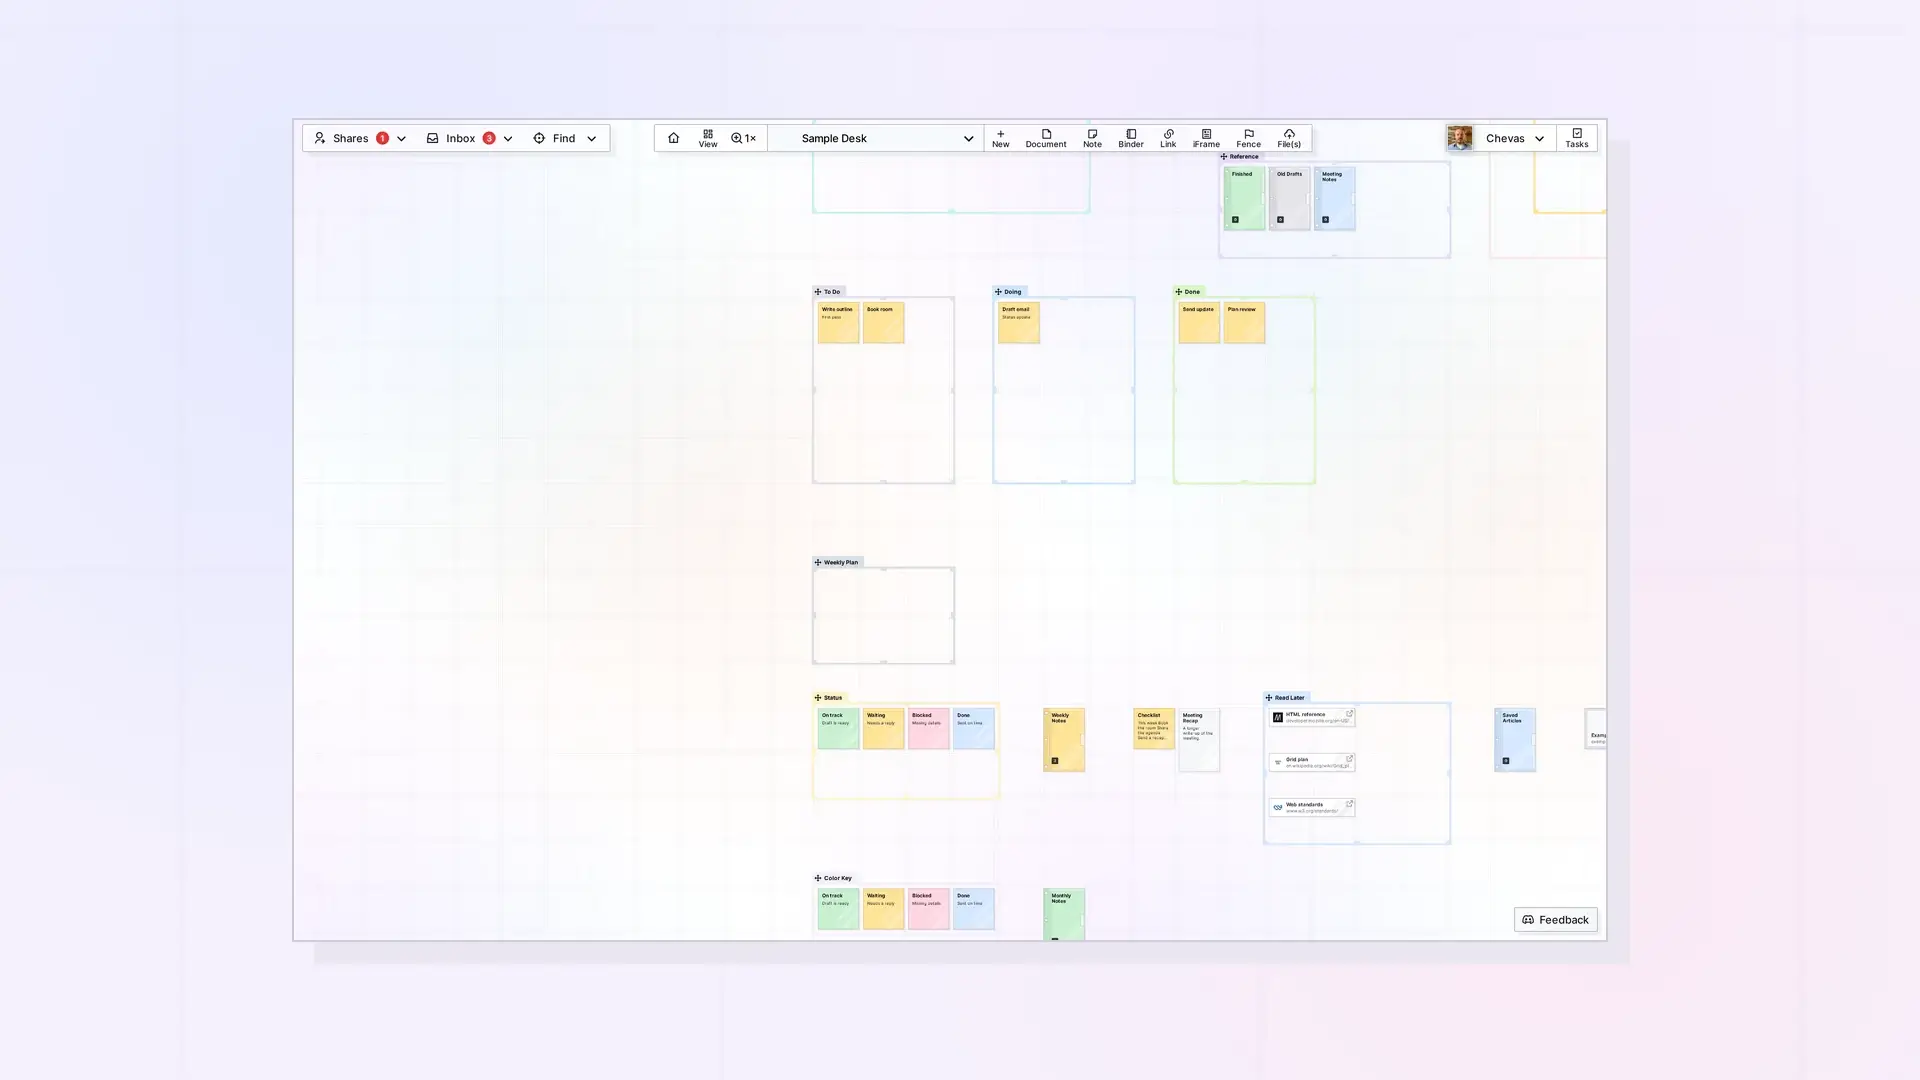This screenshot has width=1920, height=1080.
Task: Select the pink Blocked note in Status
Action: 928,729
